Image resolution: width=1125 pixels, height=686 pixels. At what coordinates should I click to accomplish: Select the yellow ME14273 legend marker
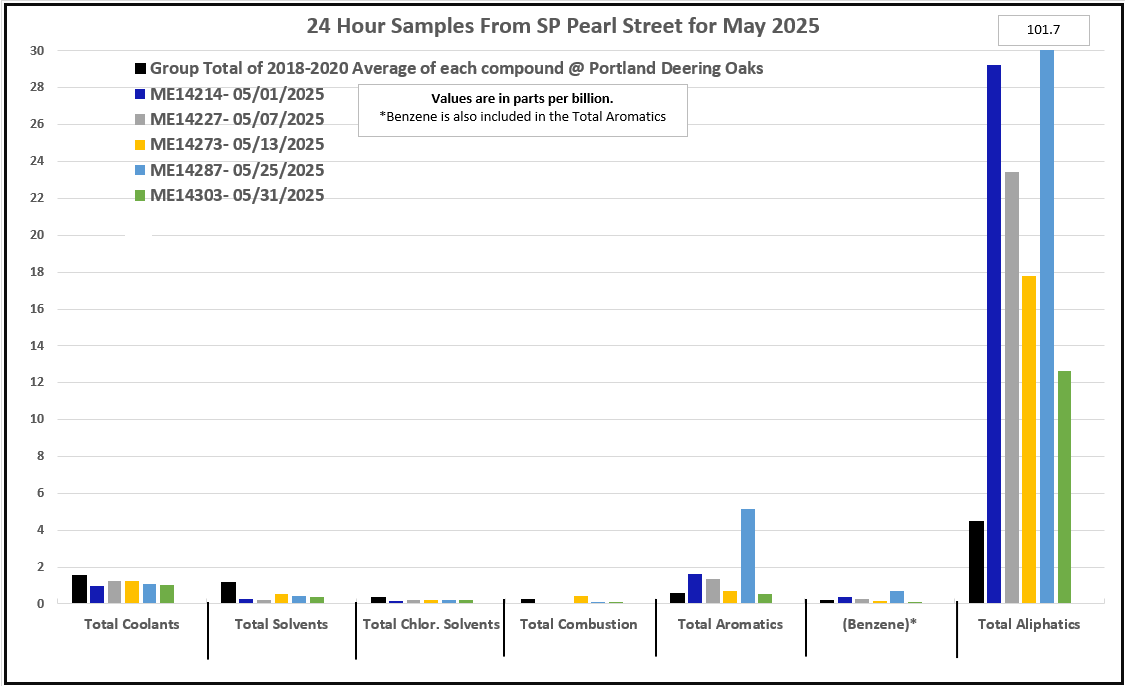click(x=141, y=145)
